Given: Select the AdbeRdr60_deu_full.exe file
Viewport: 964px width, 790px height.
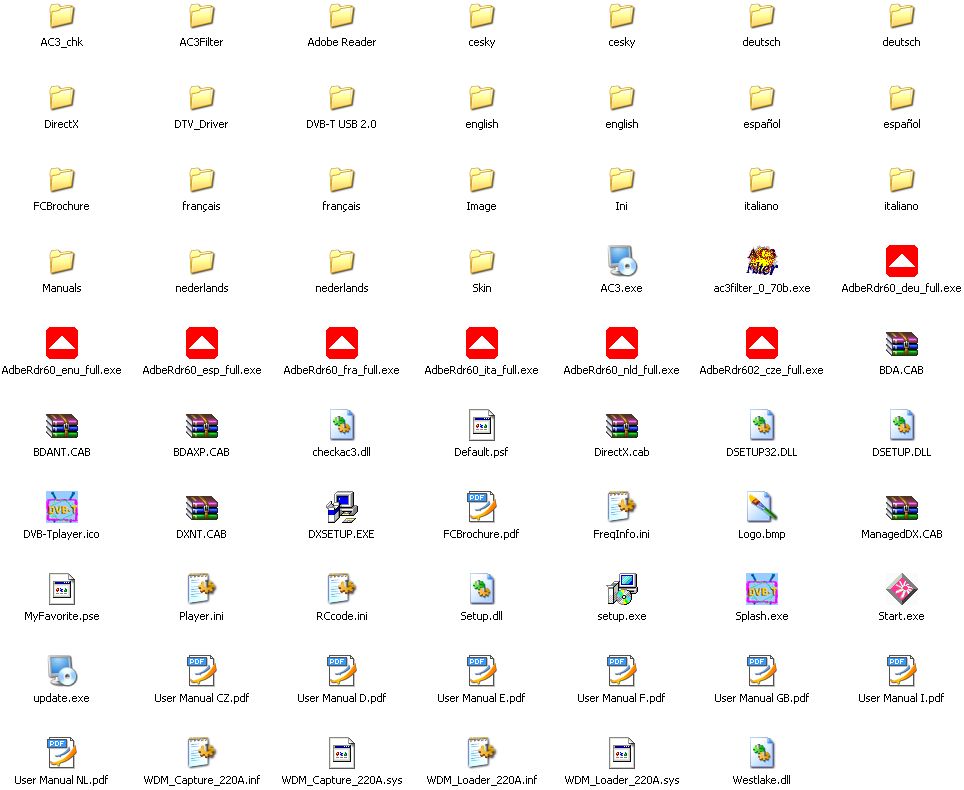Looking at the screenshot, I should point(901,262).
